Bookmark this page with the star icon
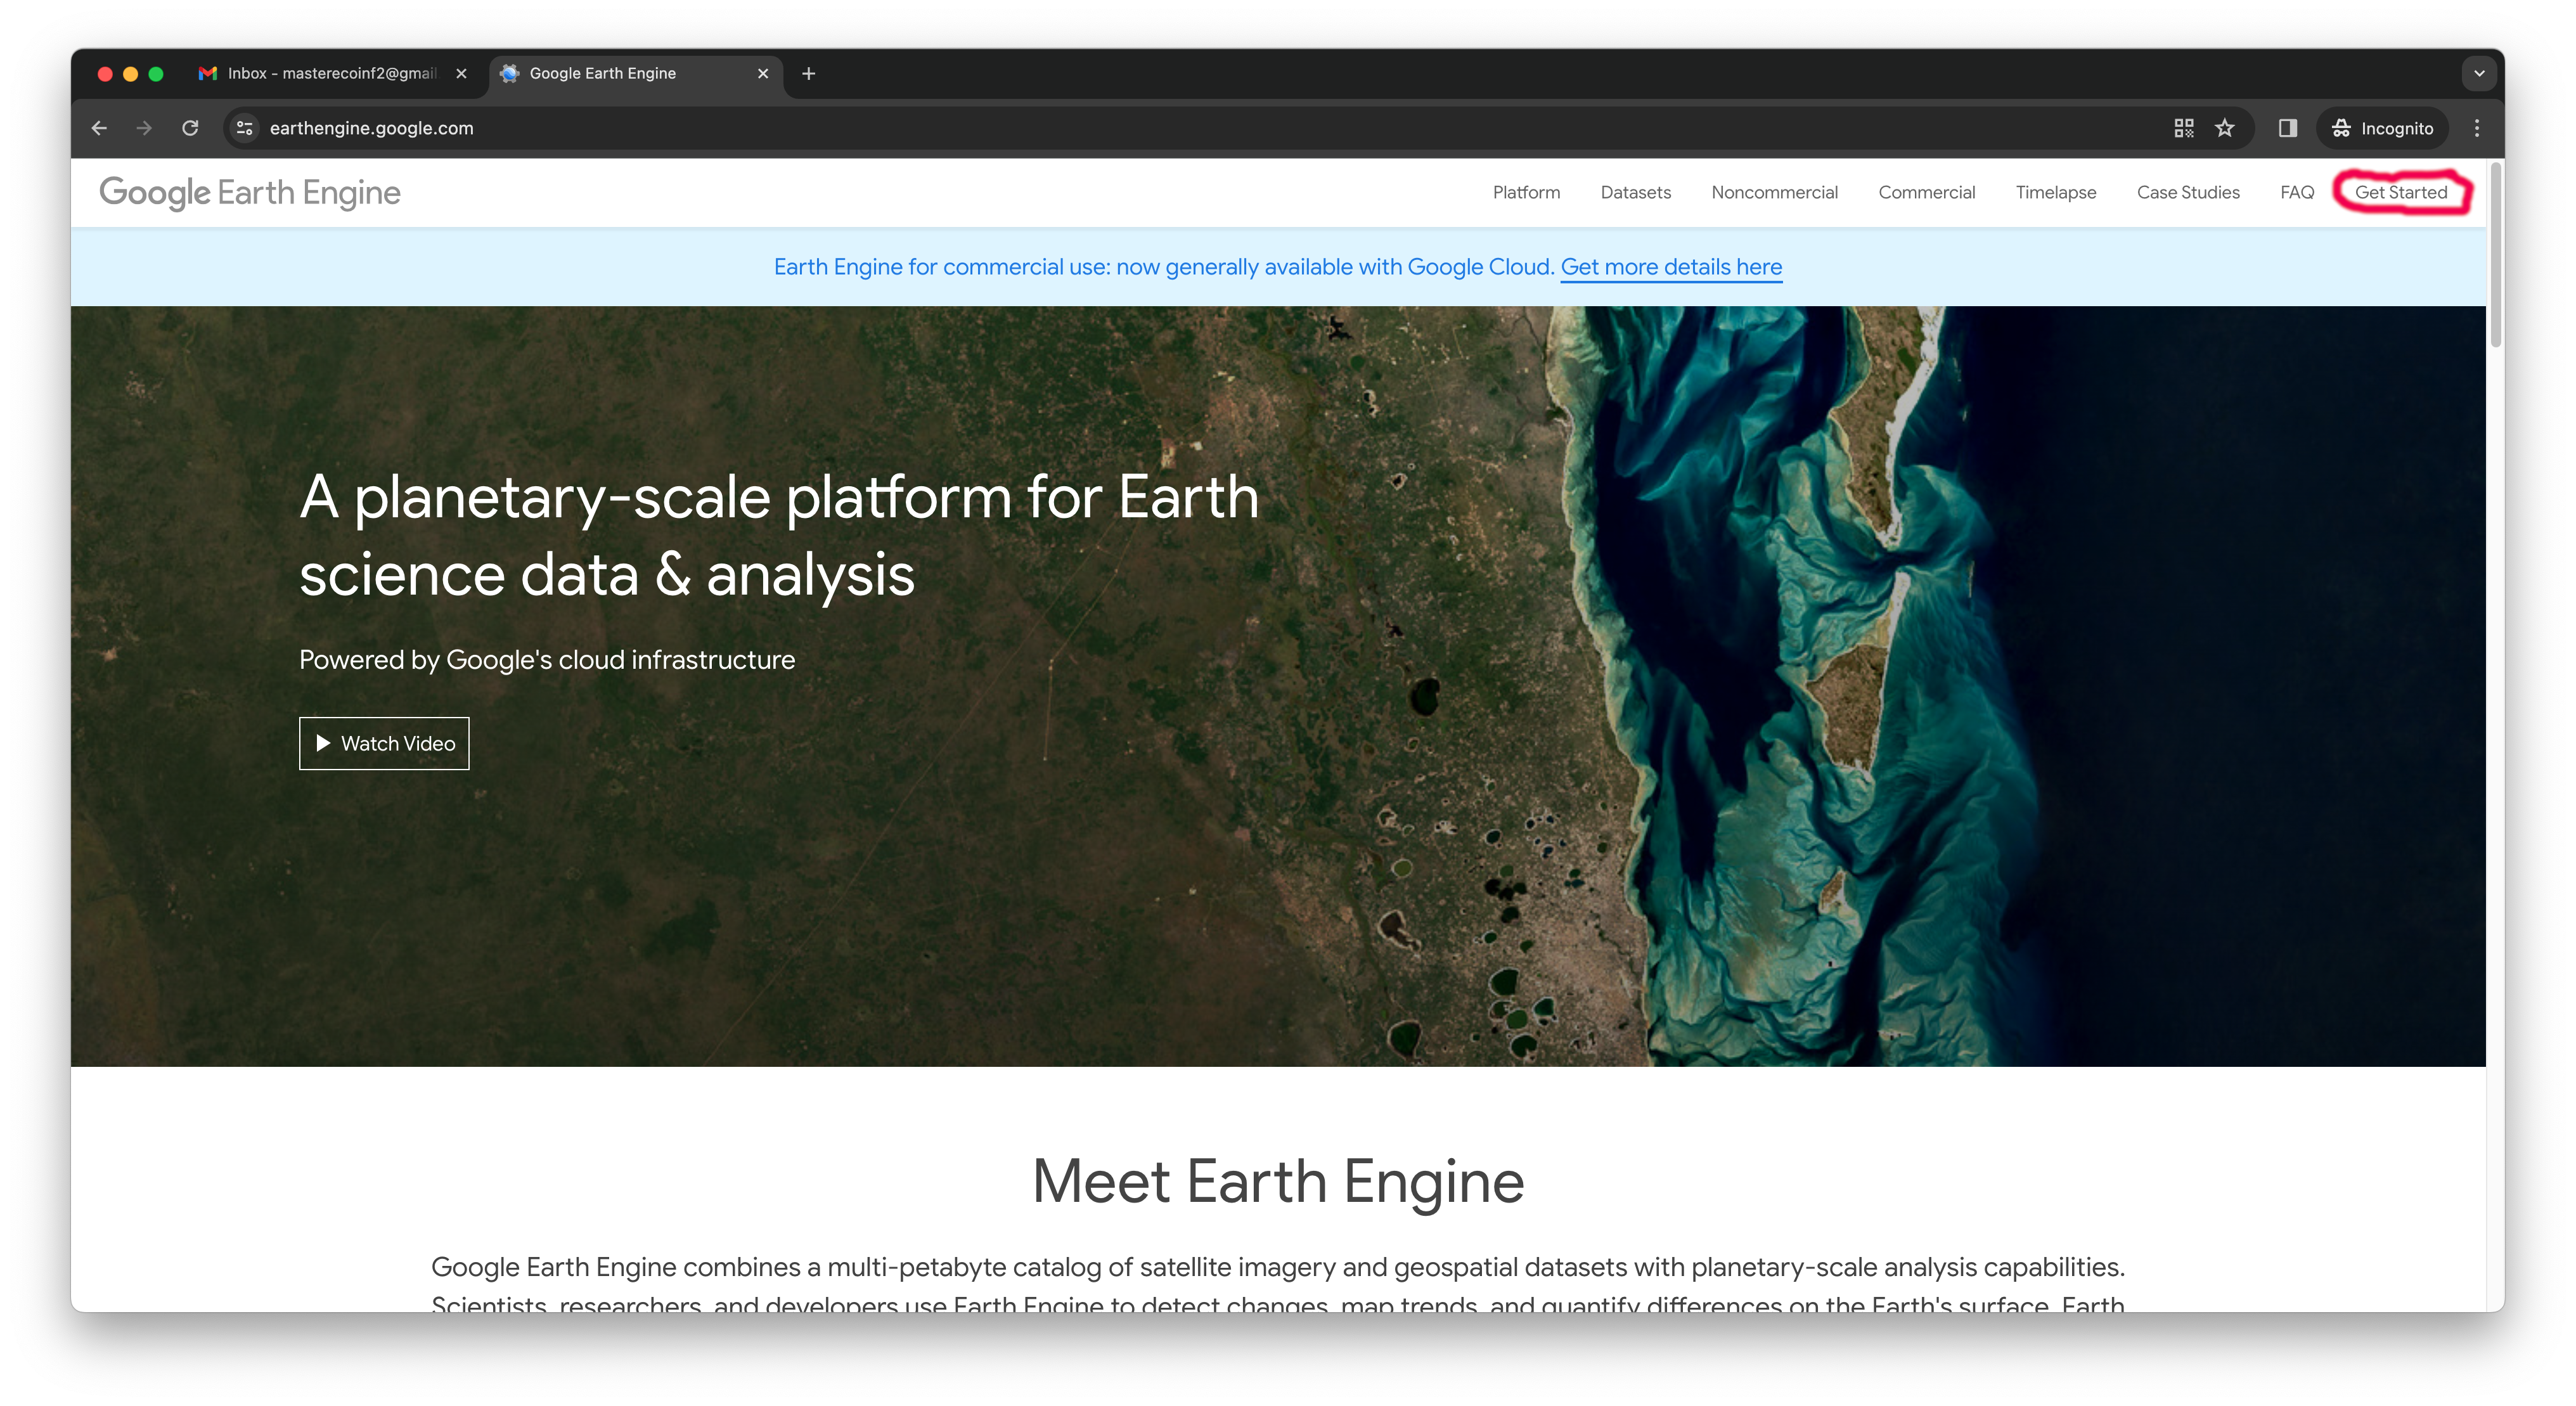 tap(2224, 128)
